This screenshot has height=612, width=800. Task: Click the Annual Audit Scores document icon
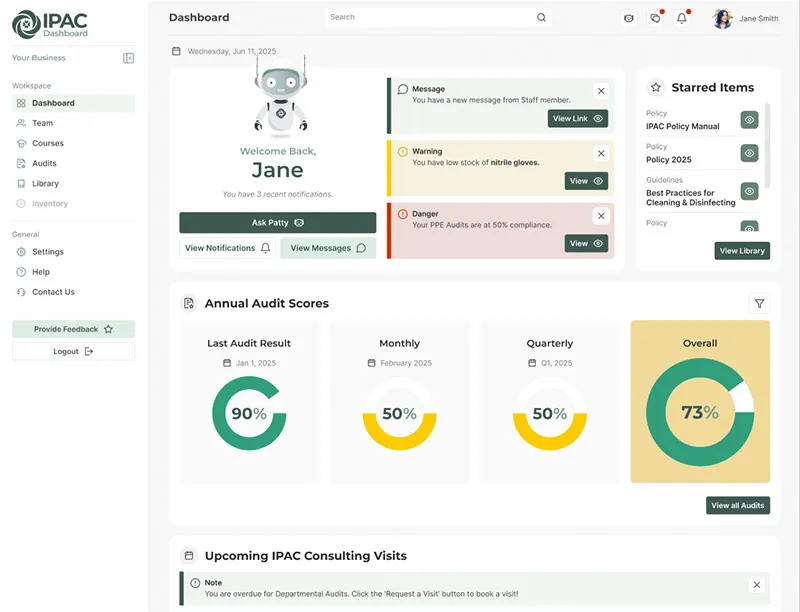point(189,303)
